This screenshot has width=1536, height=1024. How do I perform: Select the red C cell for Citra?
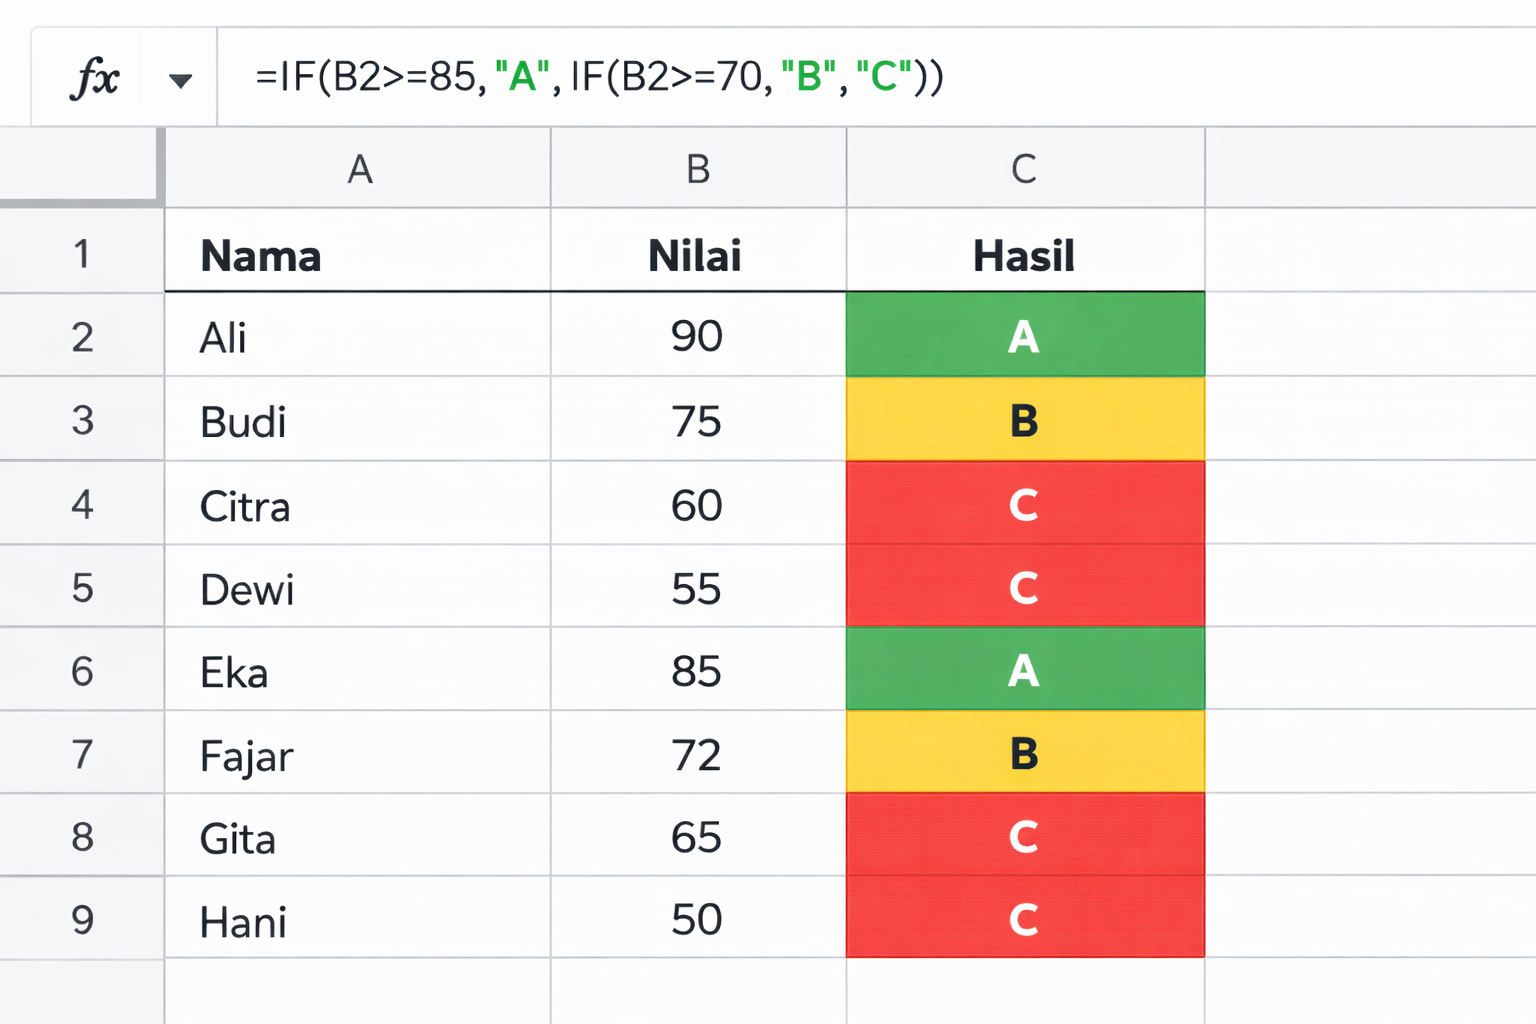click(x=1024, y=504)
